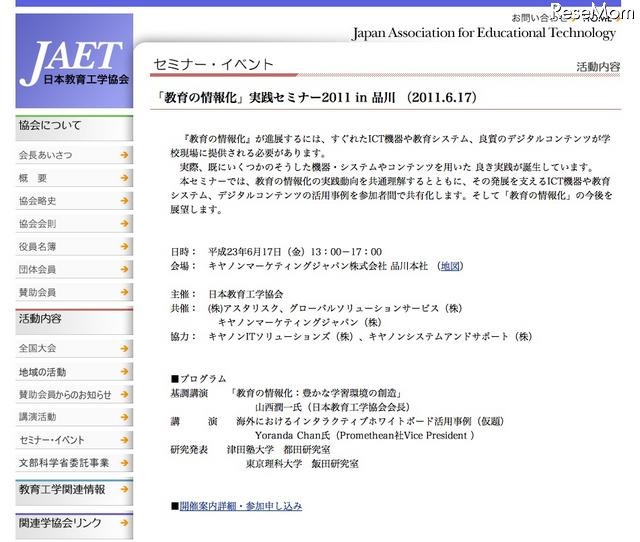The width and height of the screenshot is (640, 542).
Task: Open 賛助会員からのお知らせ in the sidebar
Action: click(65, 395)
